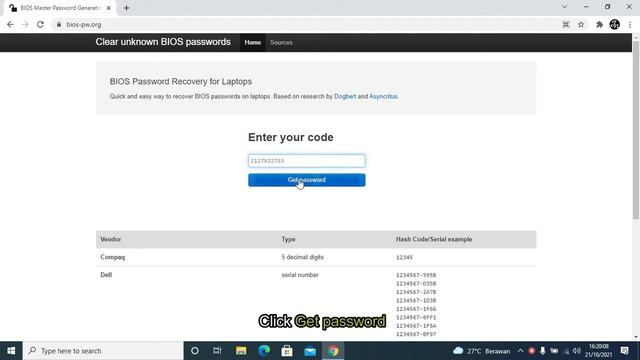
Task: Click the code entry field
Action: [307, 161]
